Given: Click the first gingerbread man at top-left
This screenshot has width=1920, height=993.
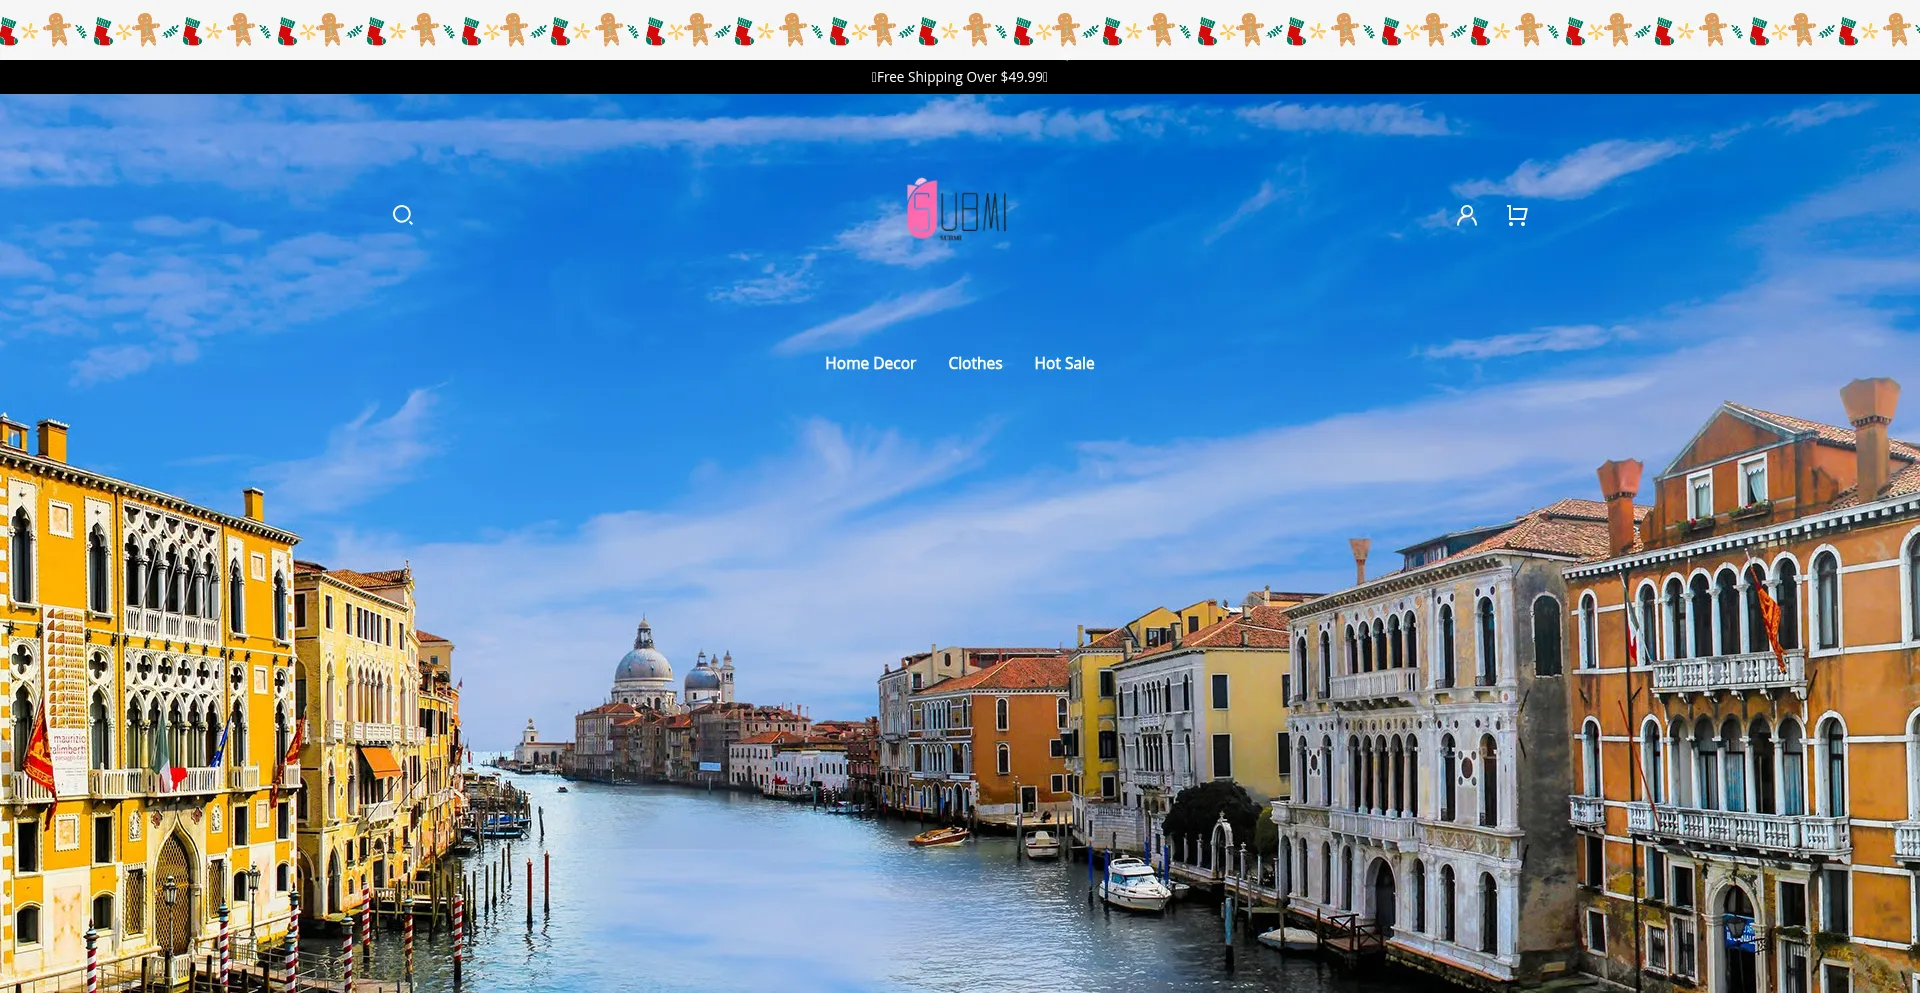Looking at the screenshot, I should point(57,30).
